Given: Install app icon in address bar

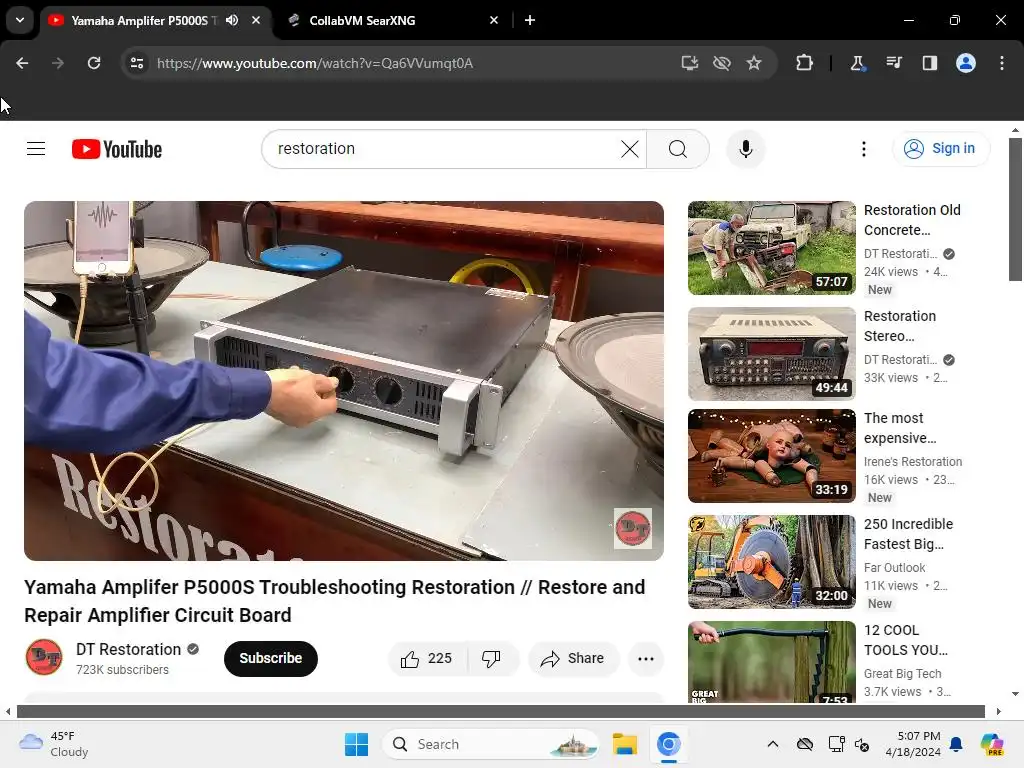Looking at the screenshot, I should pyautogui.click(x=690, y=63).
